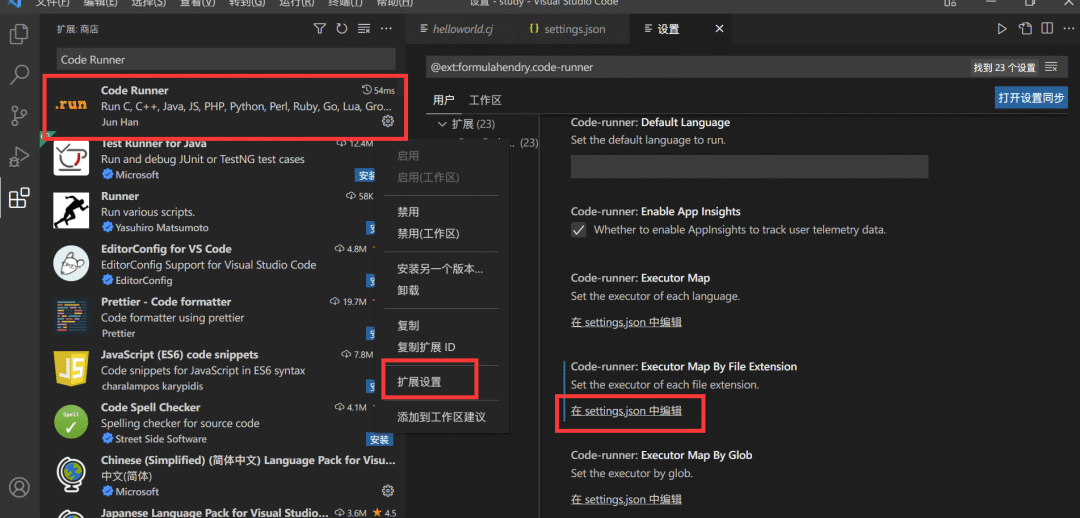Screen dimensions: 1080x518
Task: Edit Executor Map By File Extension link
Action: point(626,411)
